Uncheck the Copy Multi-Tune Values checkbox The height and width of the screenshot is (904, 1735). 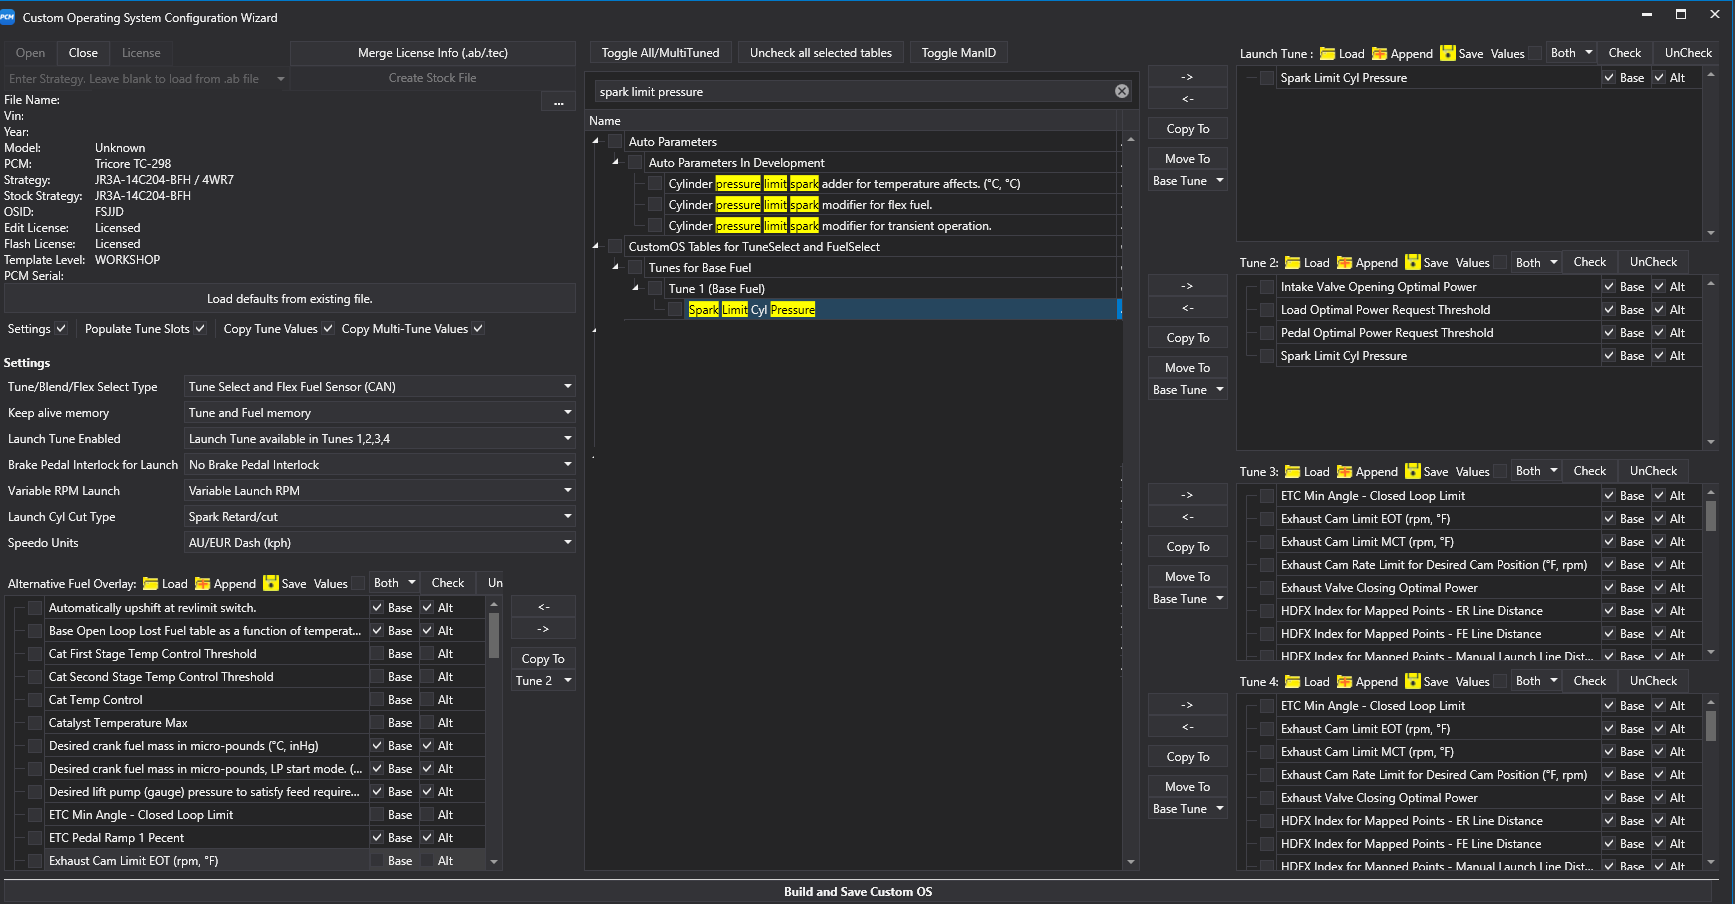point(478,329)
